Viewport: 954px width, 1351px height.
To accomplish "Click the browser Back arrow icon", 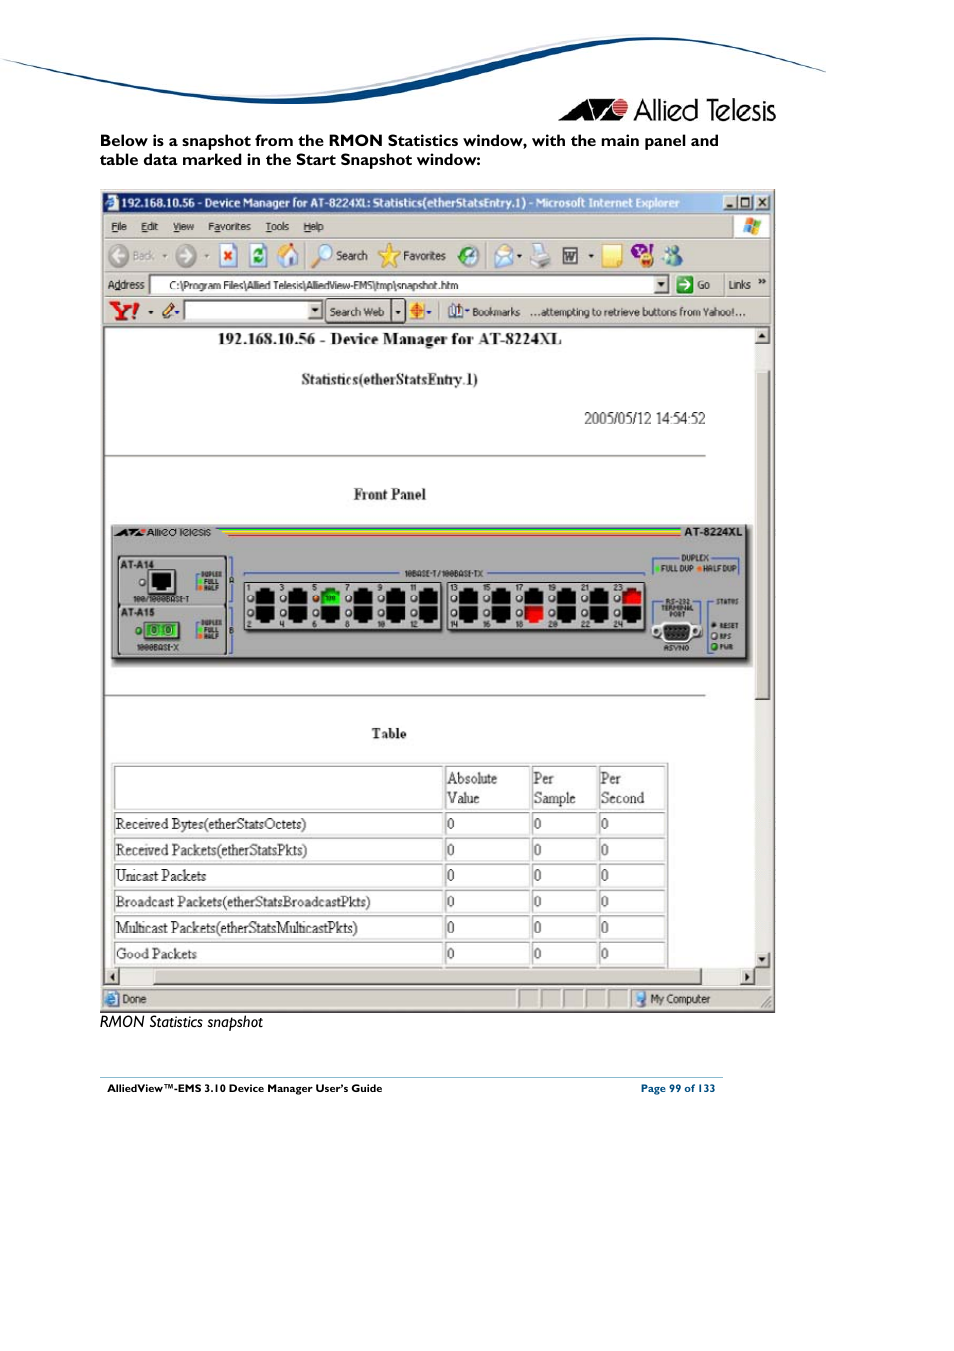I will coord(119,256).
